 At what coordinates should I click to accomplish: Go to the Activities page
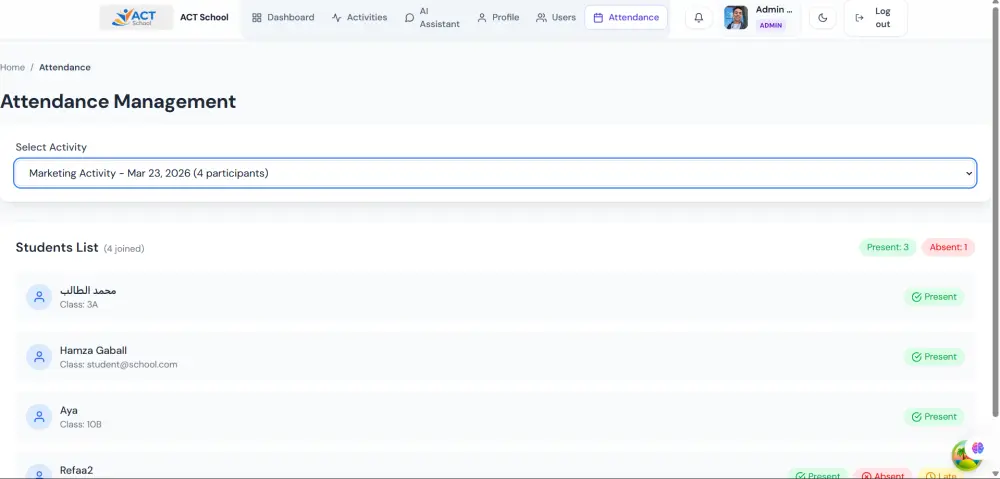tap(359, 18)
